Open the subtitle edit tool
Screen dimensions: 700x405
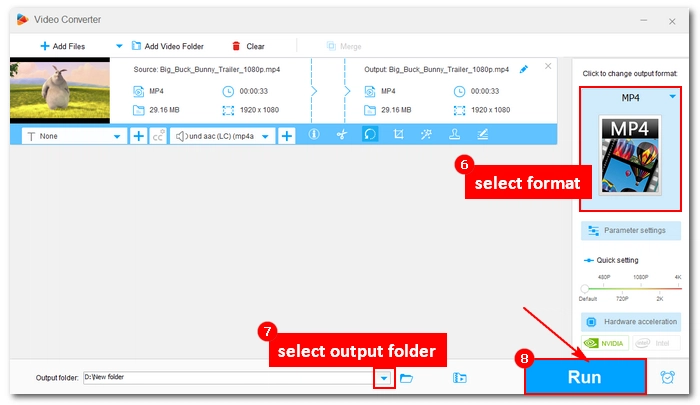point(483,134)
